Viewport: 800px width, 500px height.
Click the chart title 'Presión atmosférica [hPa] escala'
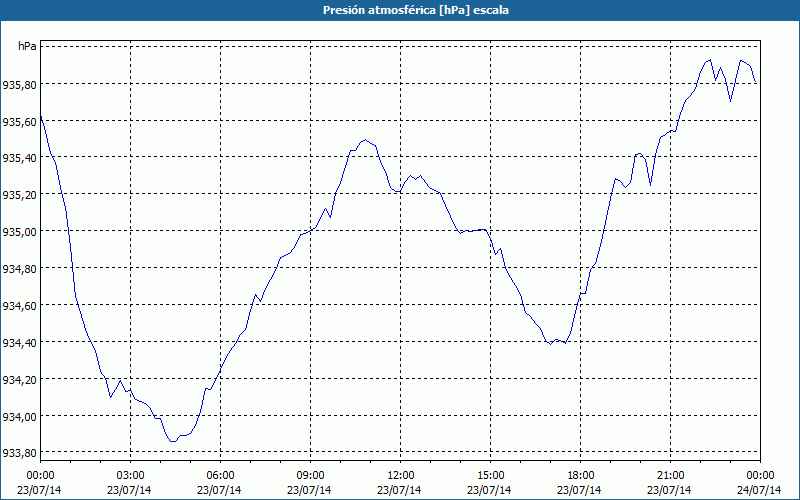(416, 10)
